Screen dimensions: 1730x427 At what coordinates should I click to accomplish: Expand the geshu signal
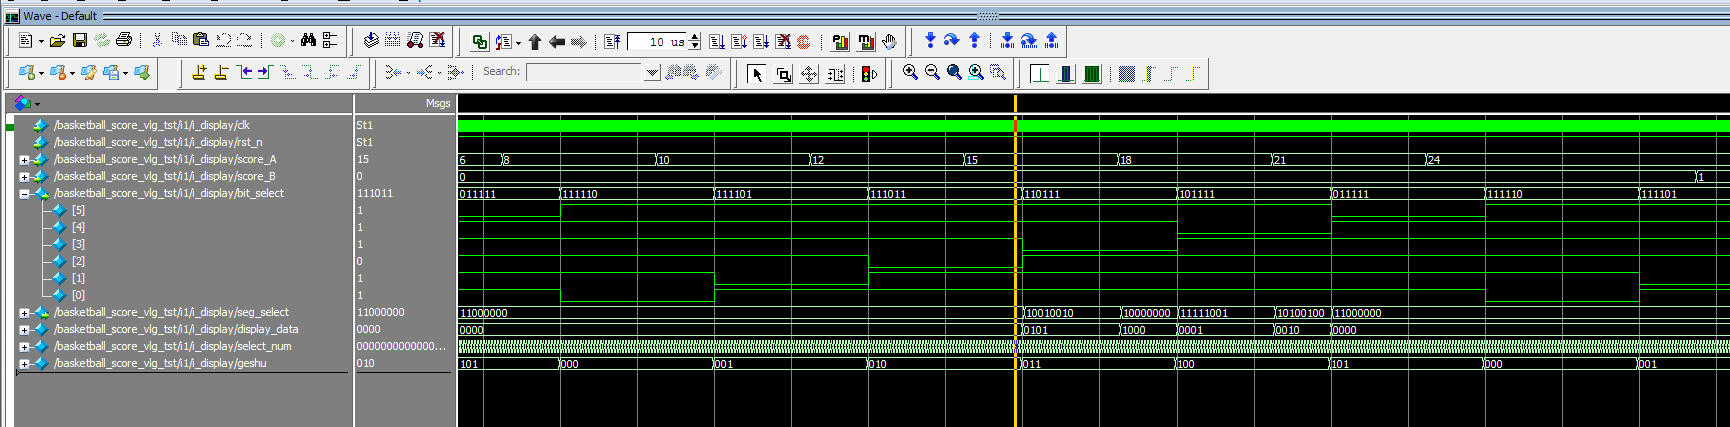[x=24, y=364]
